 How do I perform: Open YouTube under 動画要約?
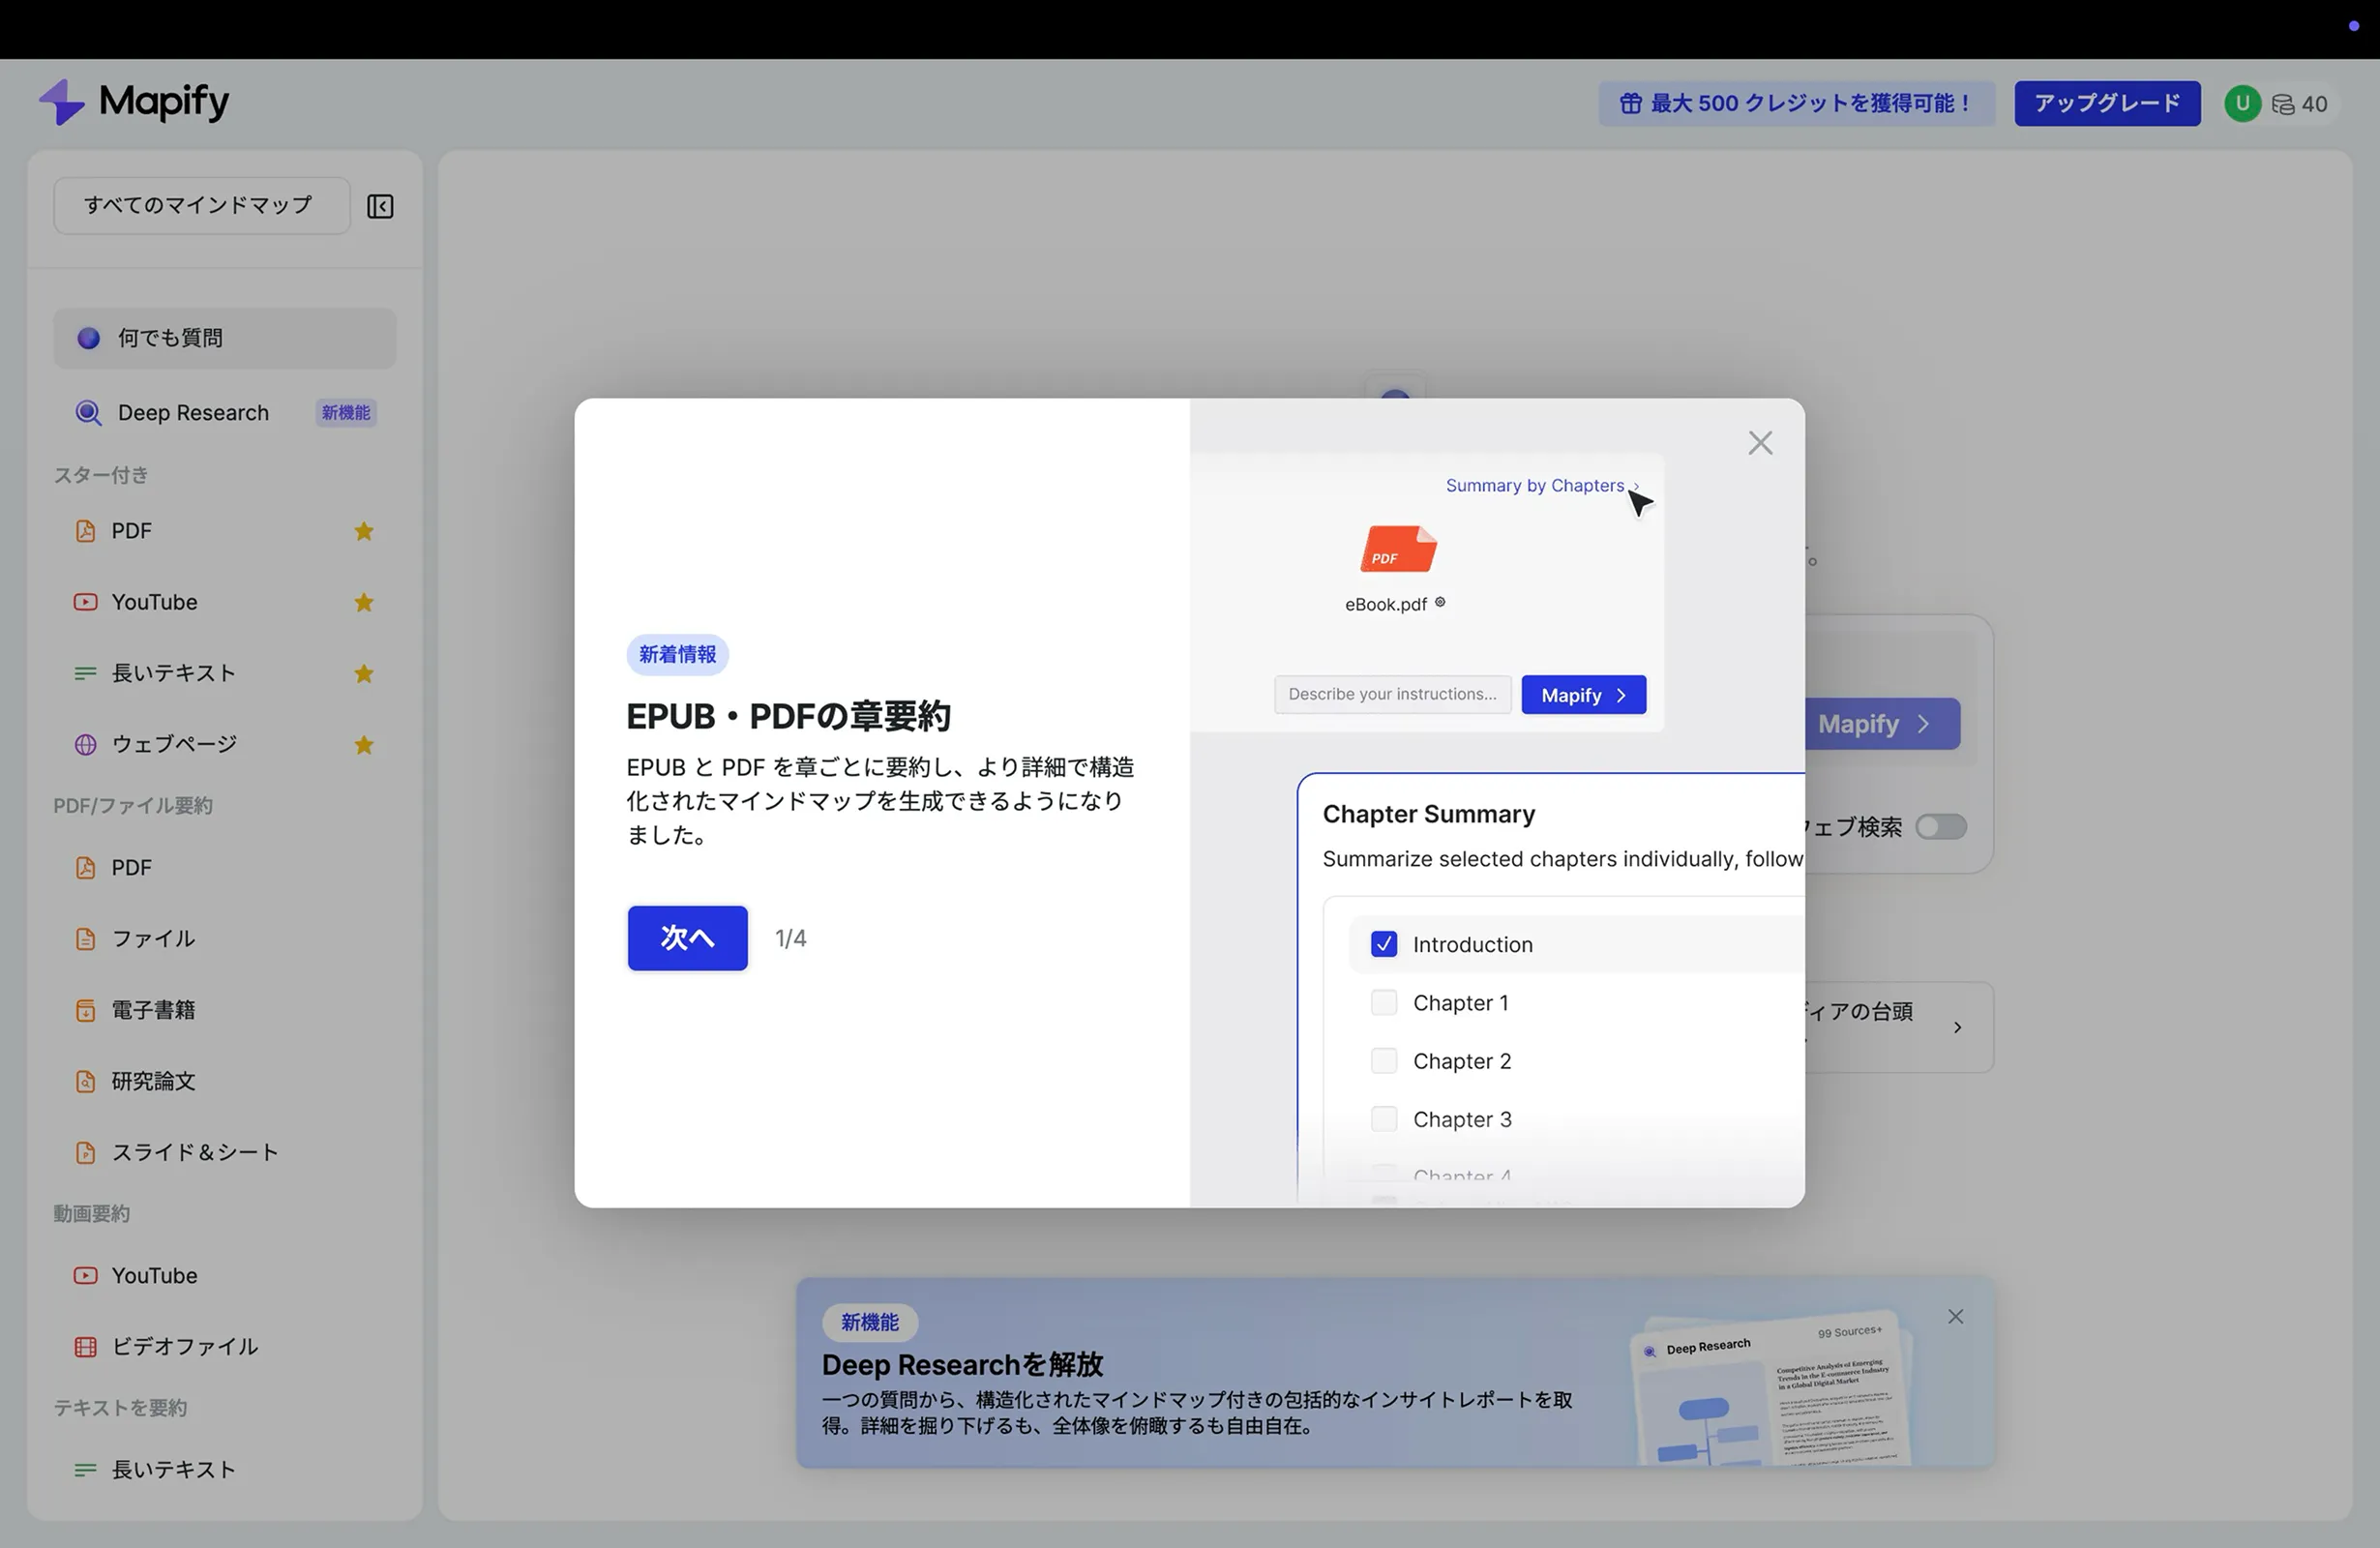pos(224,1275)
